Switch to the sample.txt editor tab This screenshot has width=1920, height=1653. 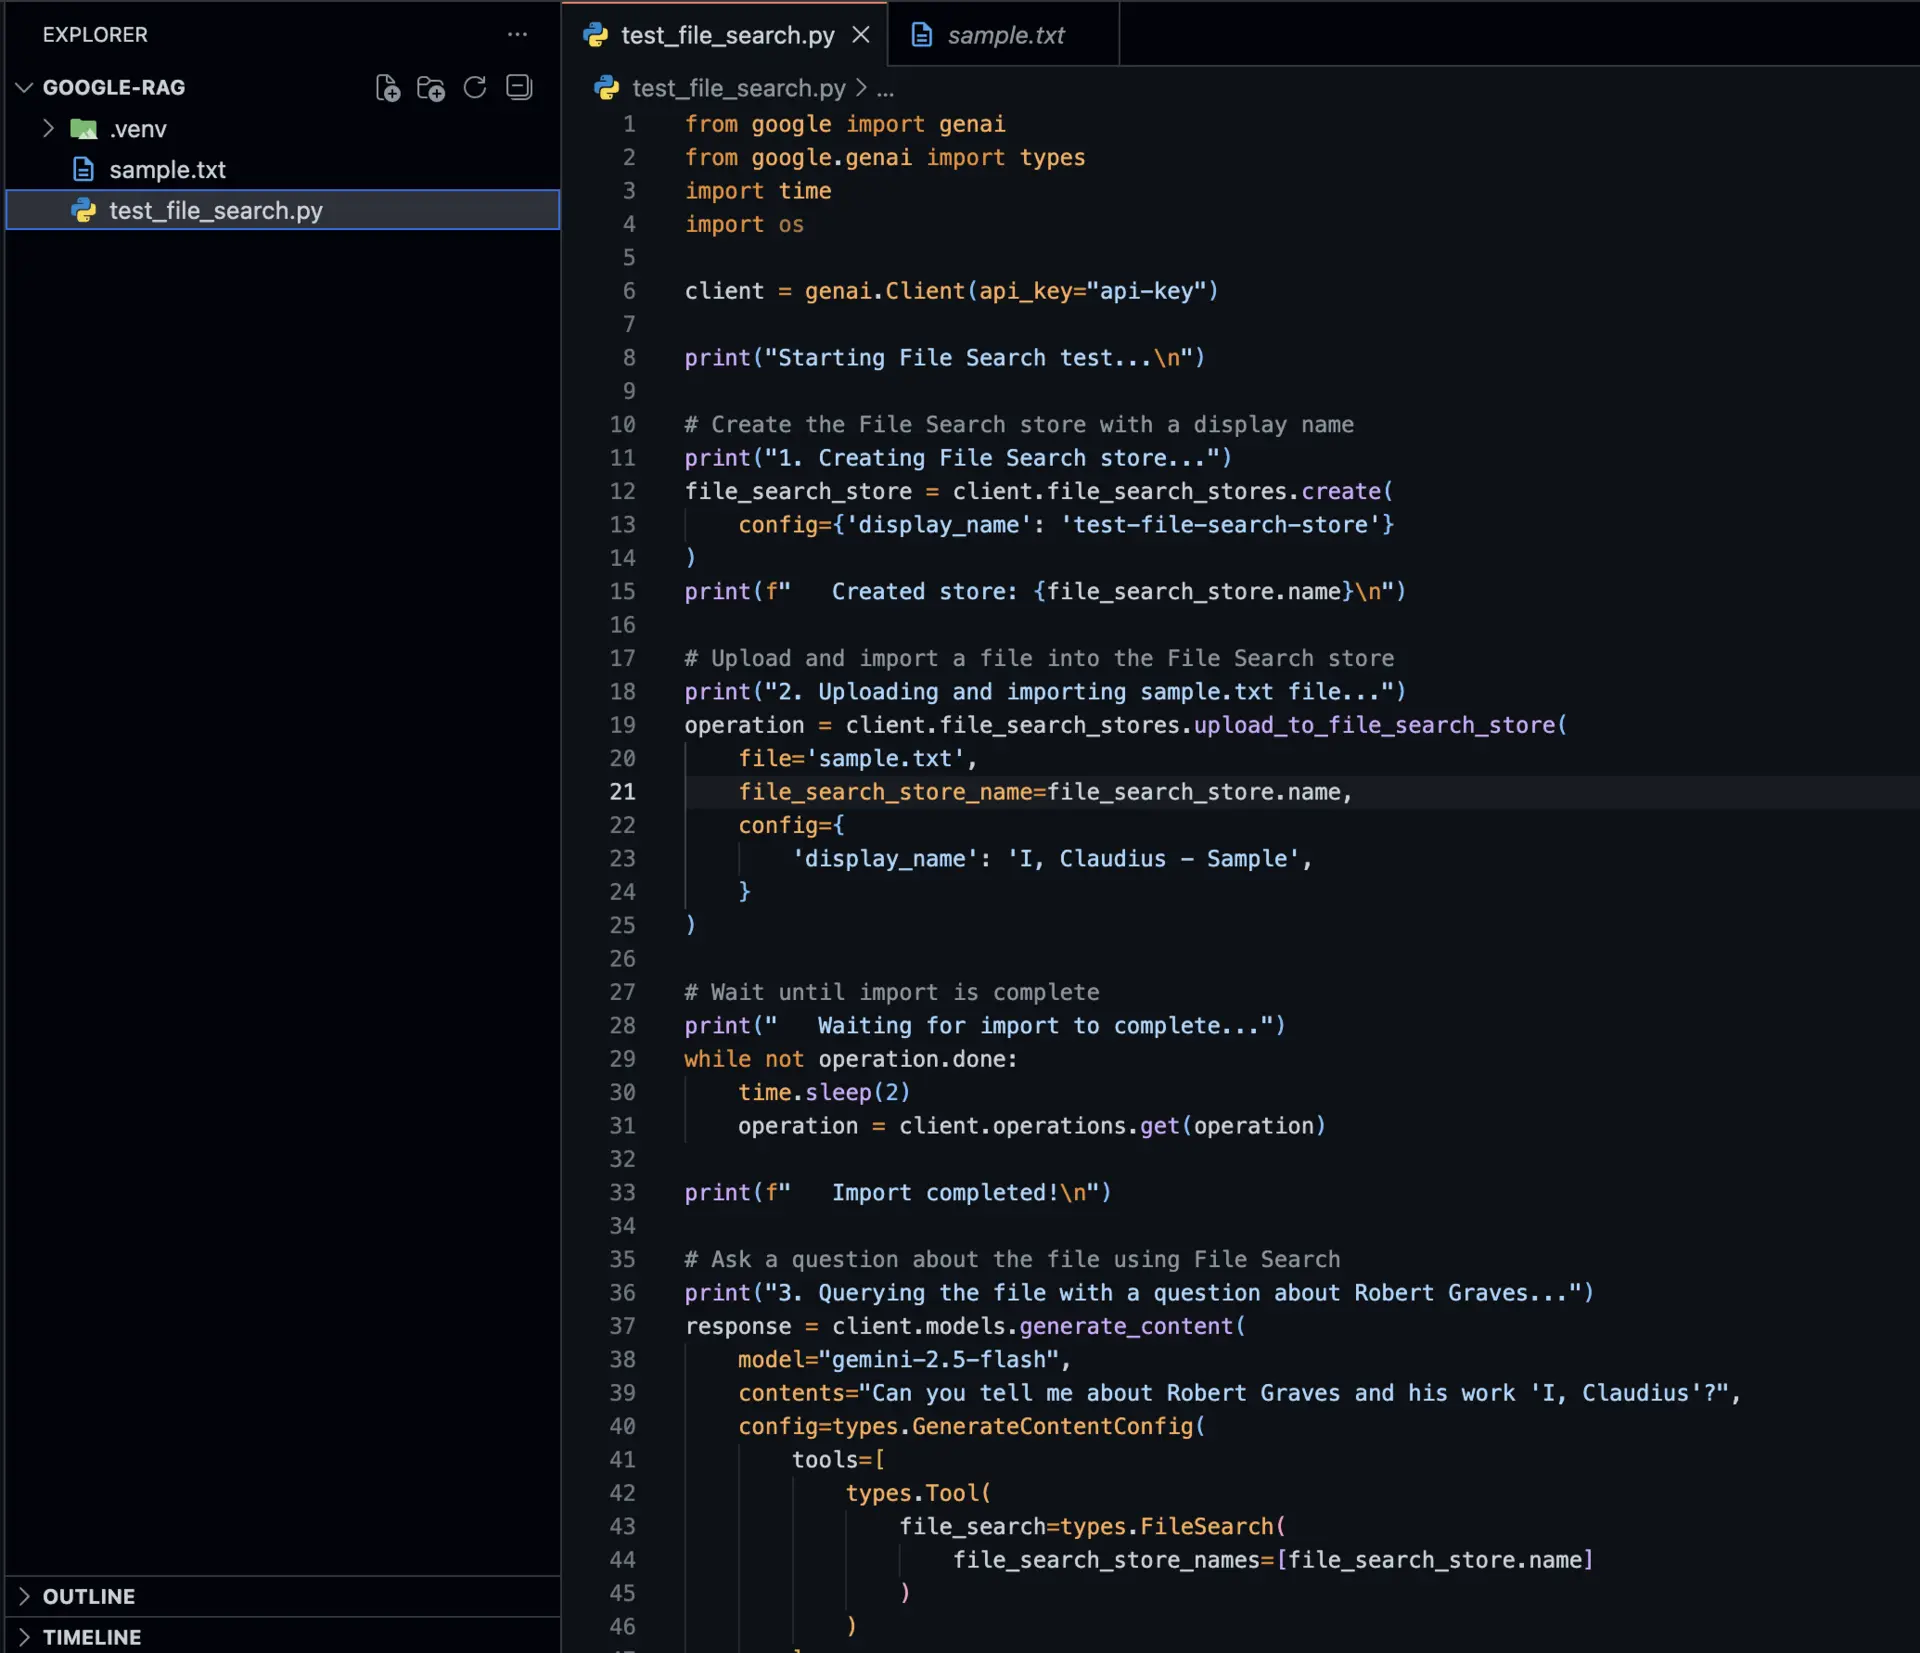tap(1006, 34)
